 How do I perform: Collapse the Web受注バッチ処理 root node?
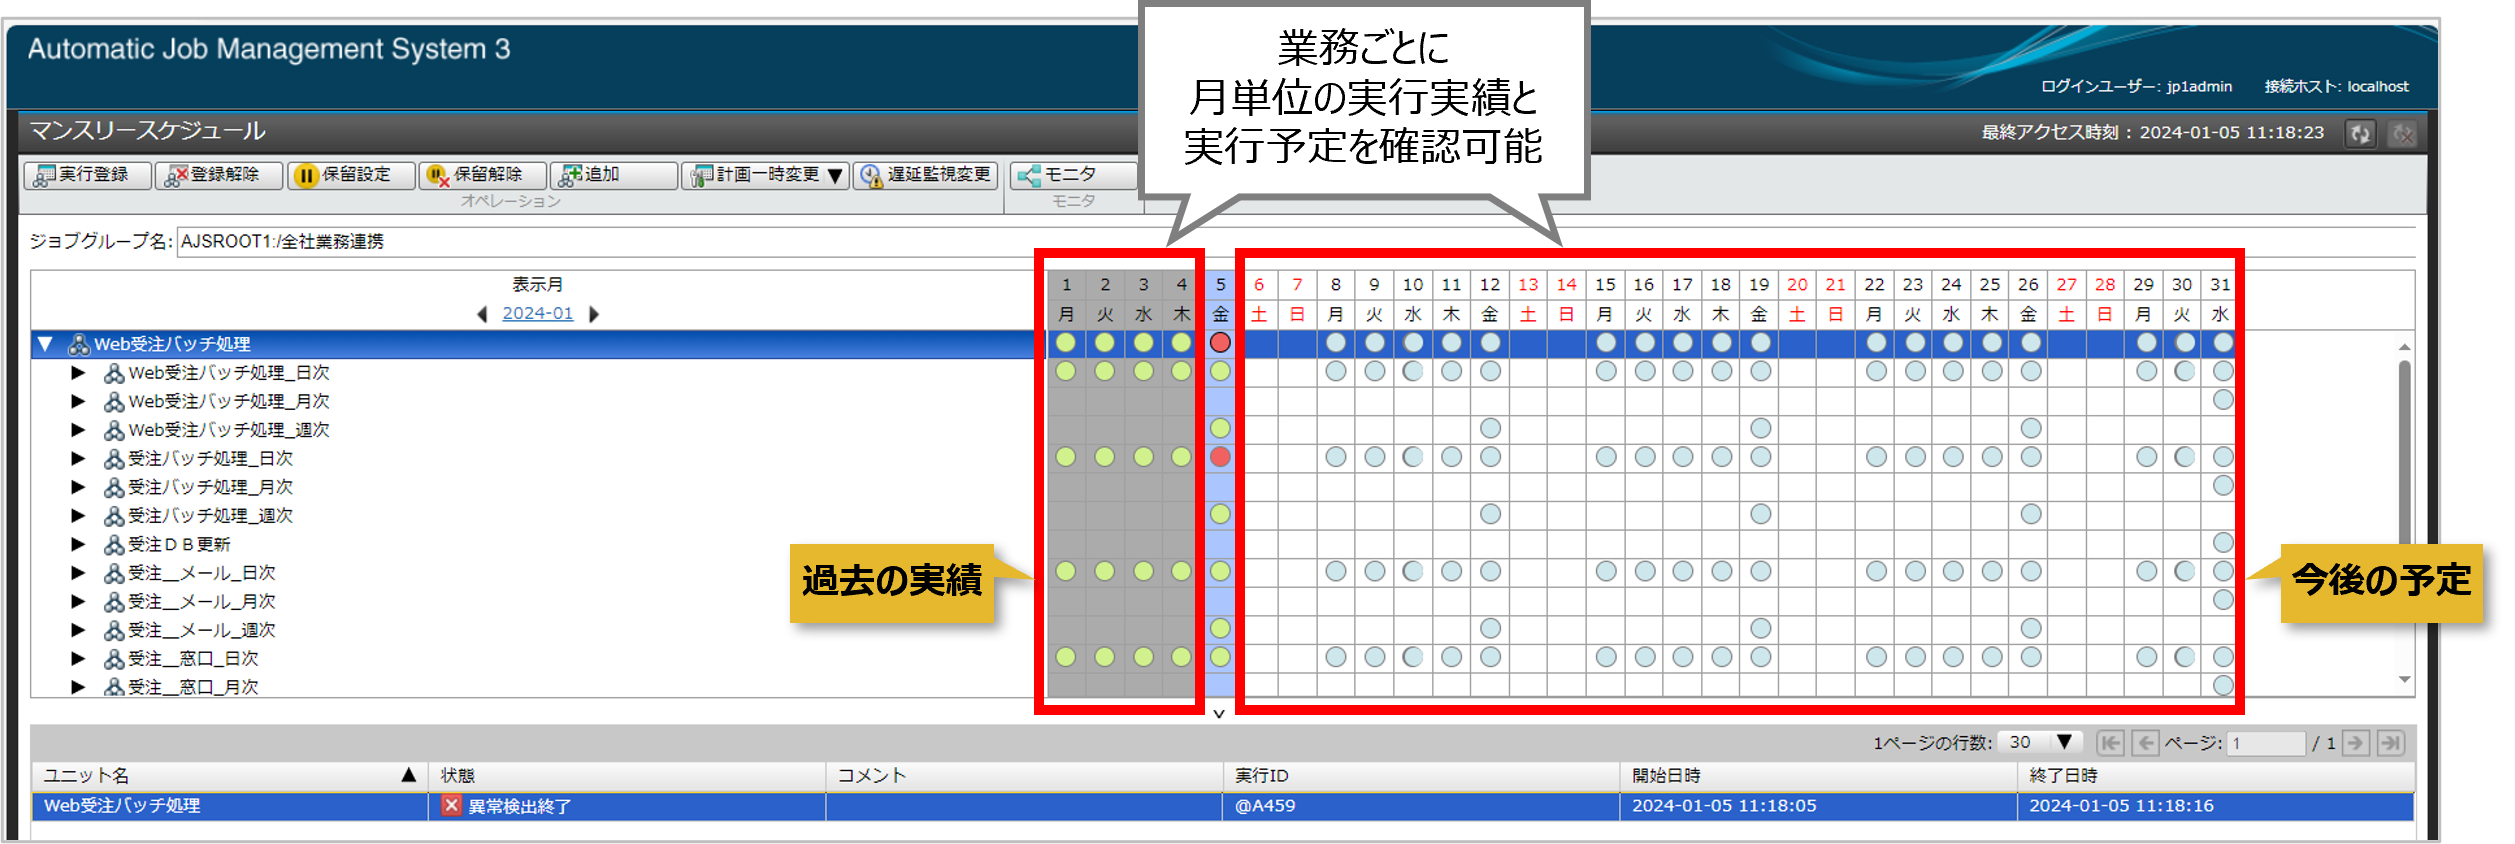[x=45, y=344]
